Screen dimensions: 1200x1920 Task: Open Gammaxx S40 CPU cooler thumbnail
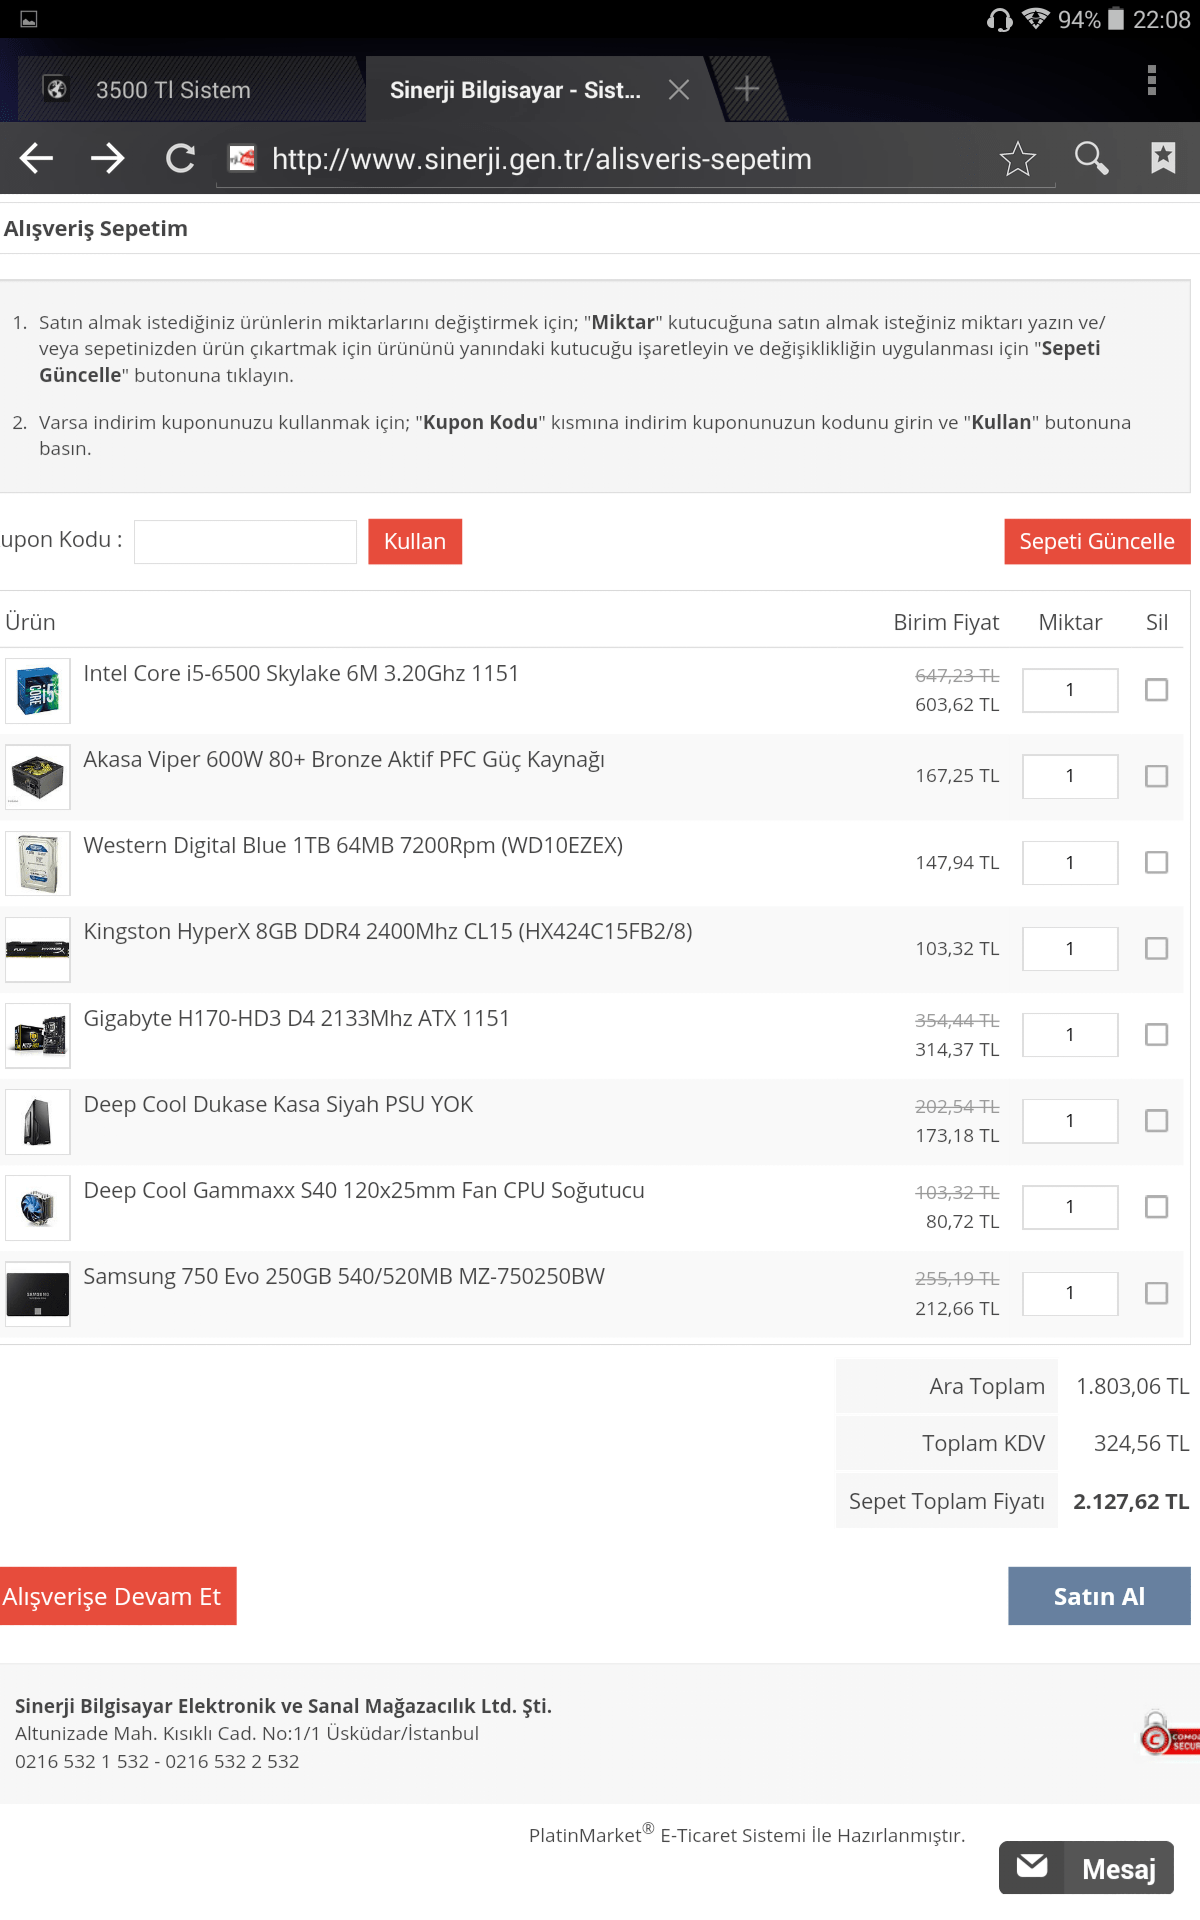38,1208
